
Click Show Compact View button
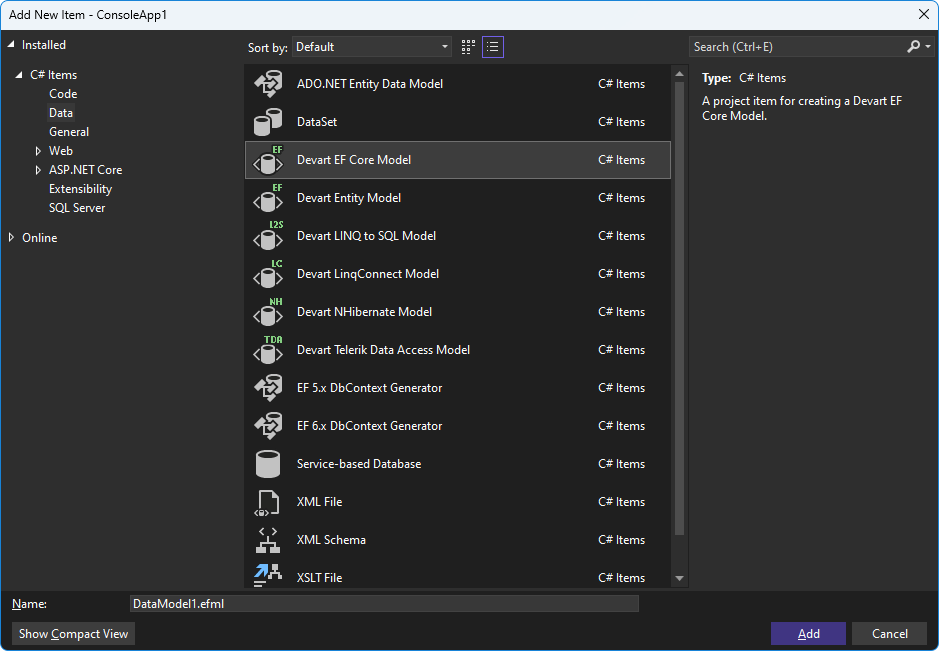[x=73, y=634]
